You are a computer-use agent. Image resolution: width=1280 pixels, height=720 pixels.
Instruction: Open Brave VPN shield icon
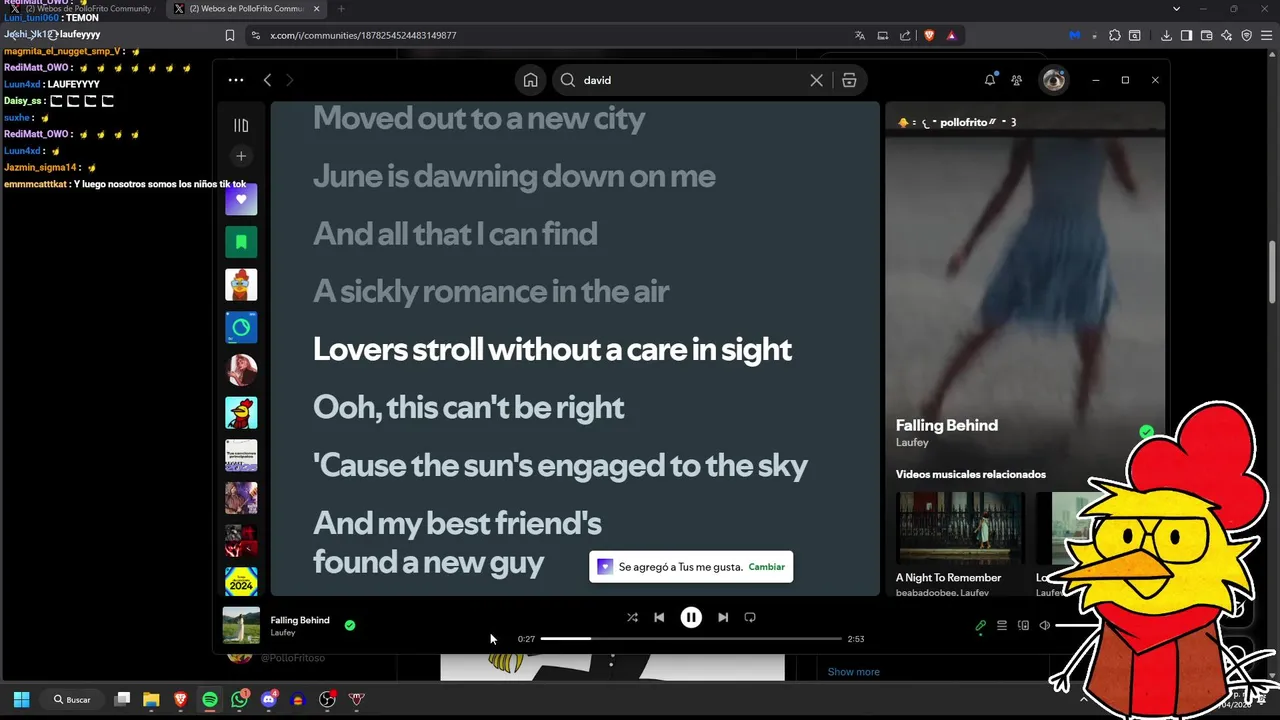(x=1246, y=35)
